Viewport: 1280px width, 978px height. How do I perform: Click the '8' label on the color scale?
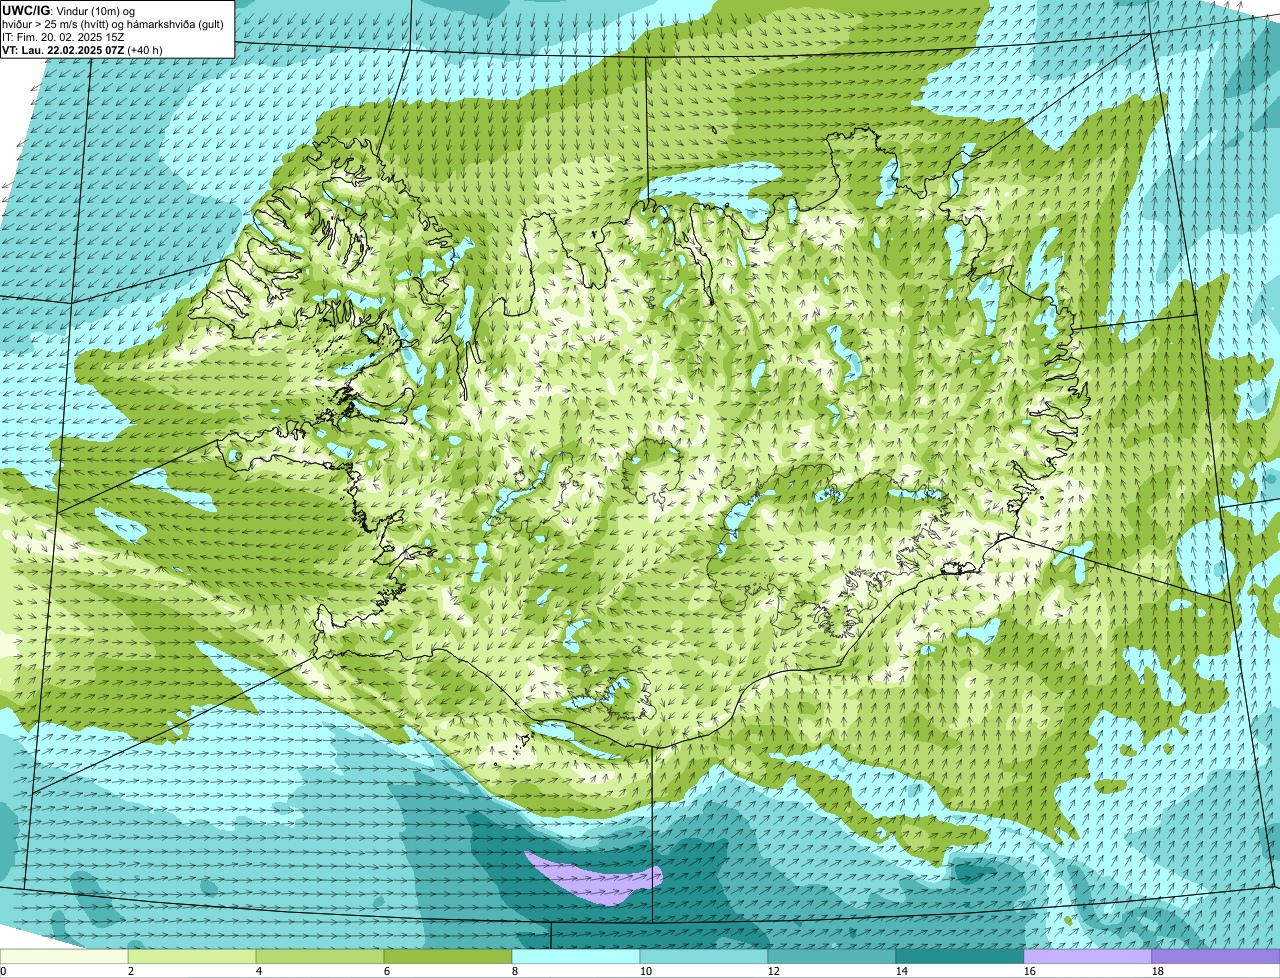click(x=515, y=971)
